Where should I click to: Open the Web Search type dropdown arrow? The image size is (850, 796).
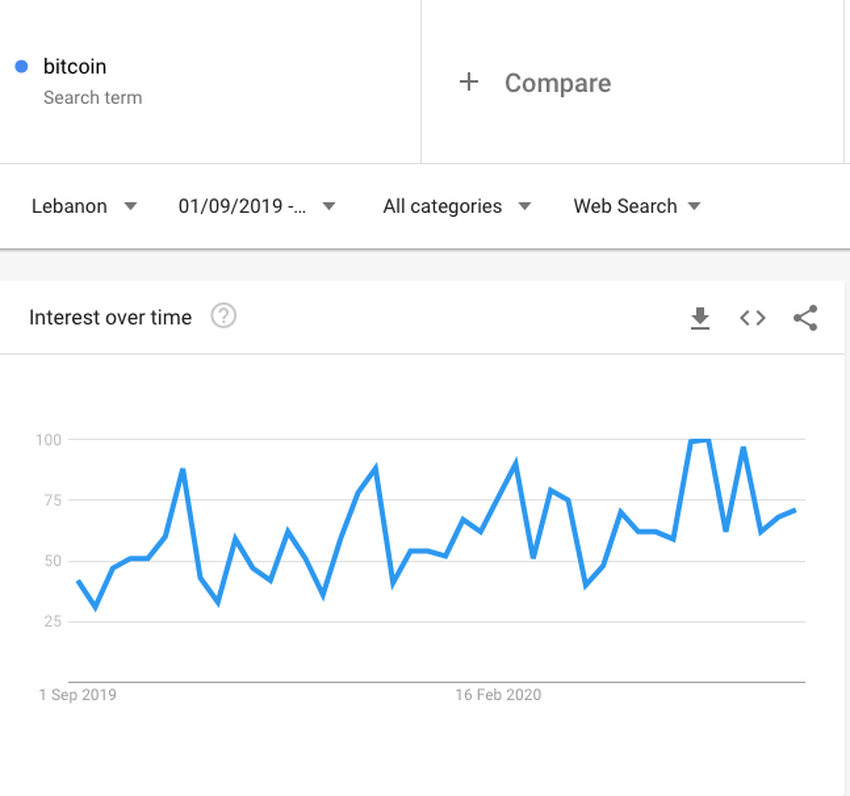[695, 207]
